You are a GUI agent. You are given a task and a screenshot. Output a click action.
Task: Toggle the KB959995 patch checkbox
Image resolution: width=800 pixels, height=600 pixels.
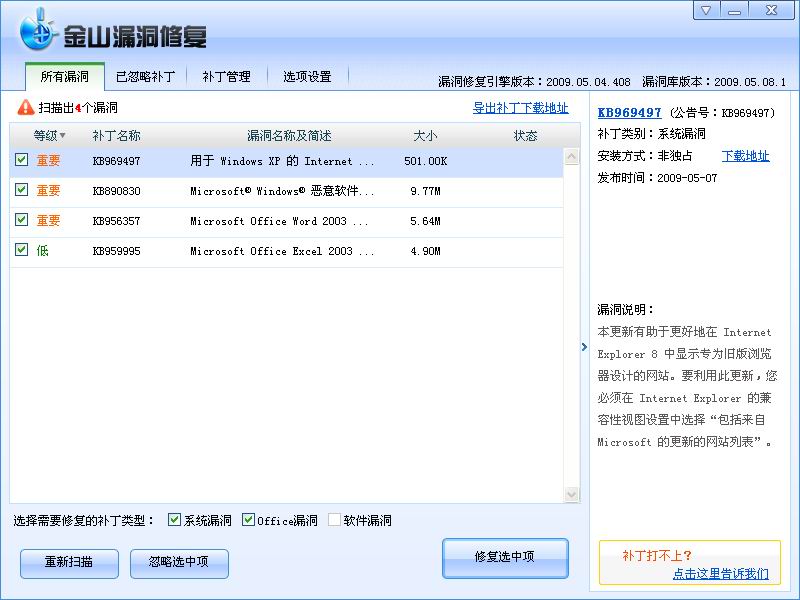[21, 250]
